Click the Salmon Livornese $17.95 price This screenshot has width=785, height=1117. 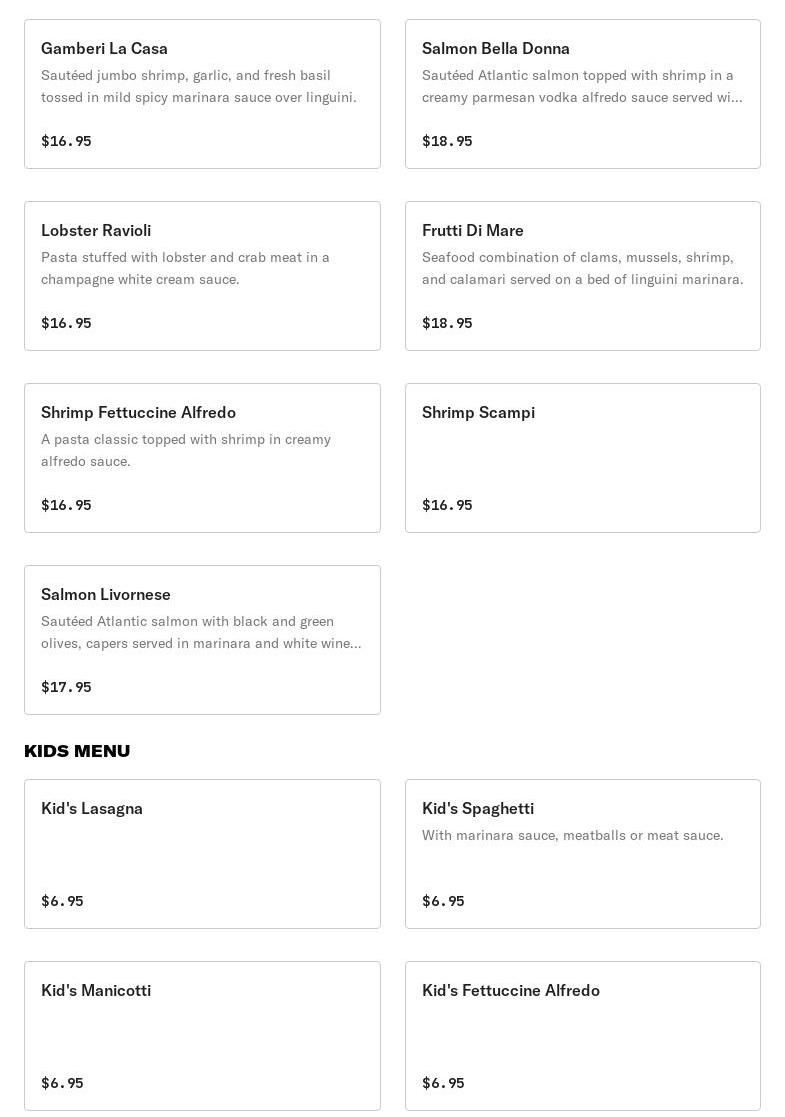pos(66,687)
